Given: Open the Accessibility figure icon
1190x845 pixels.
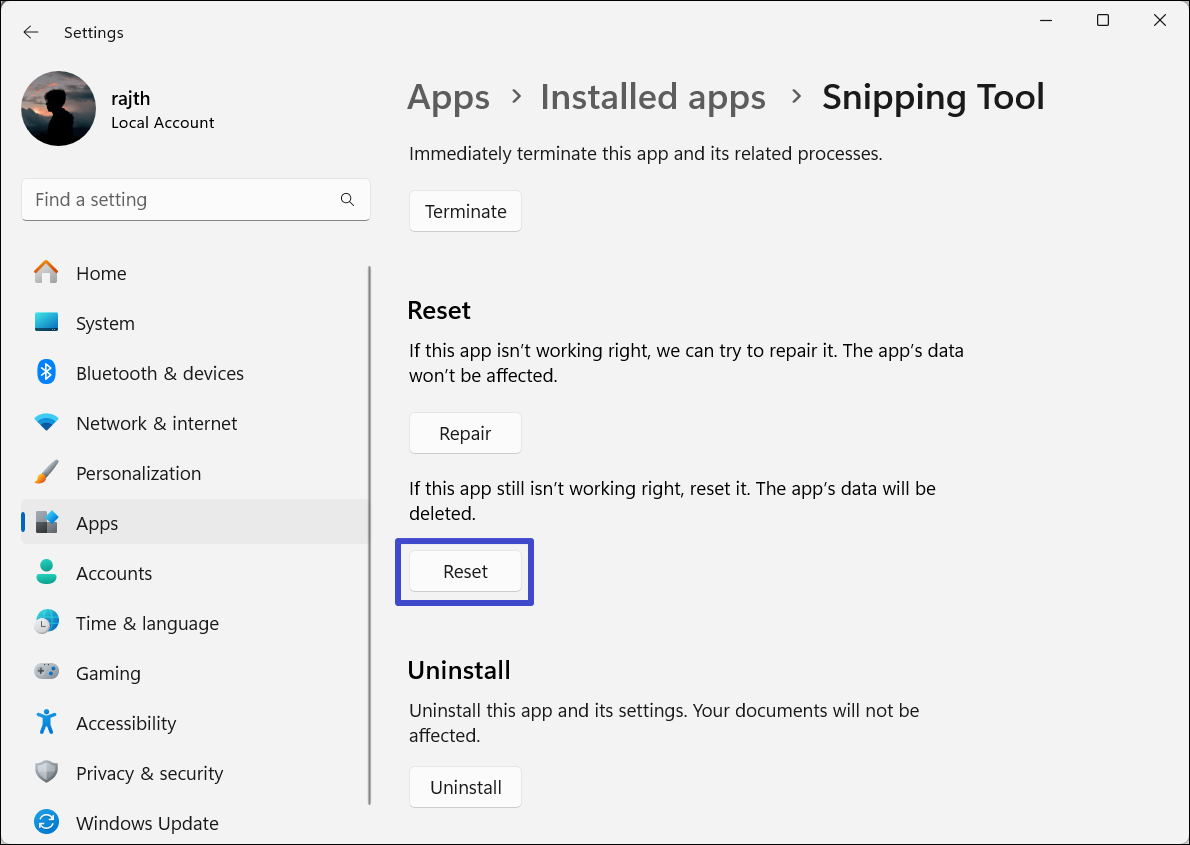Looking at the screenshot, I should click(46, 723).
